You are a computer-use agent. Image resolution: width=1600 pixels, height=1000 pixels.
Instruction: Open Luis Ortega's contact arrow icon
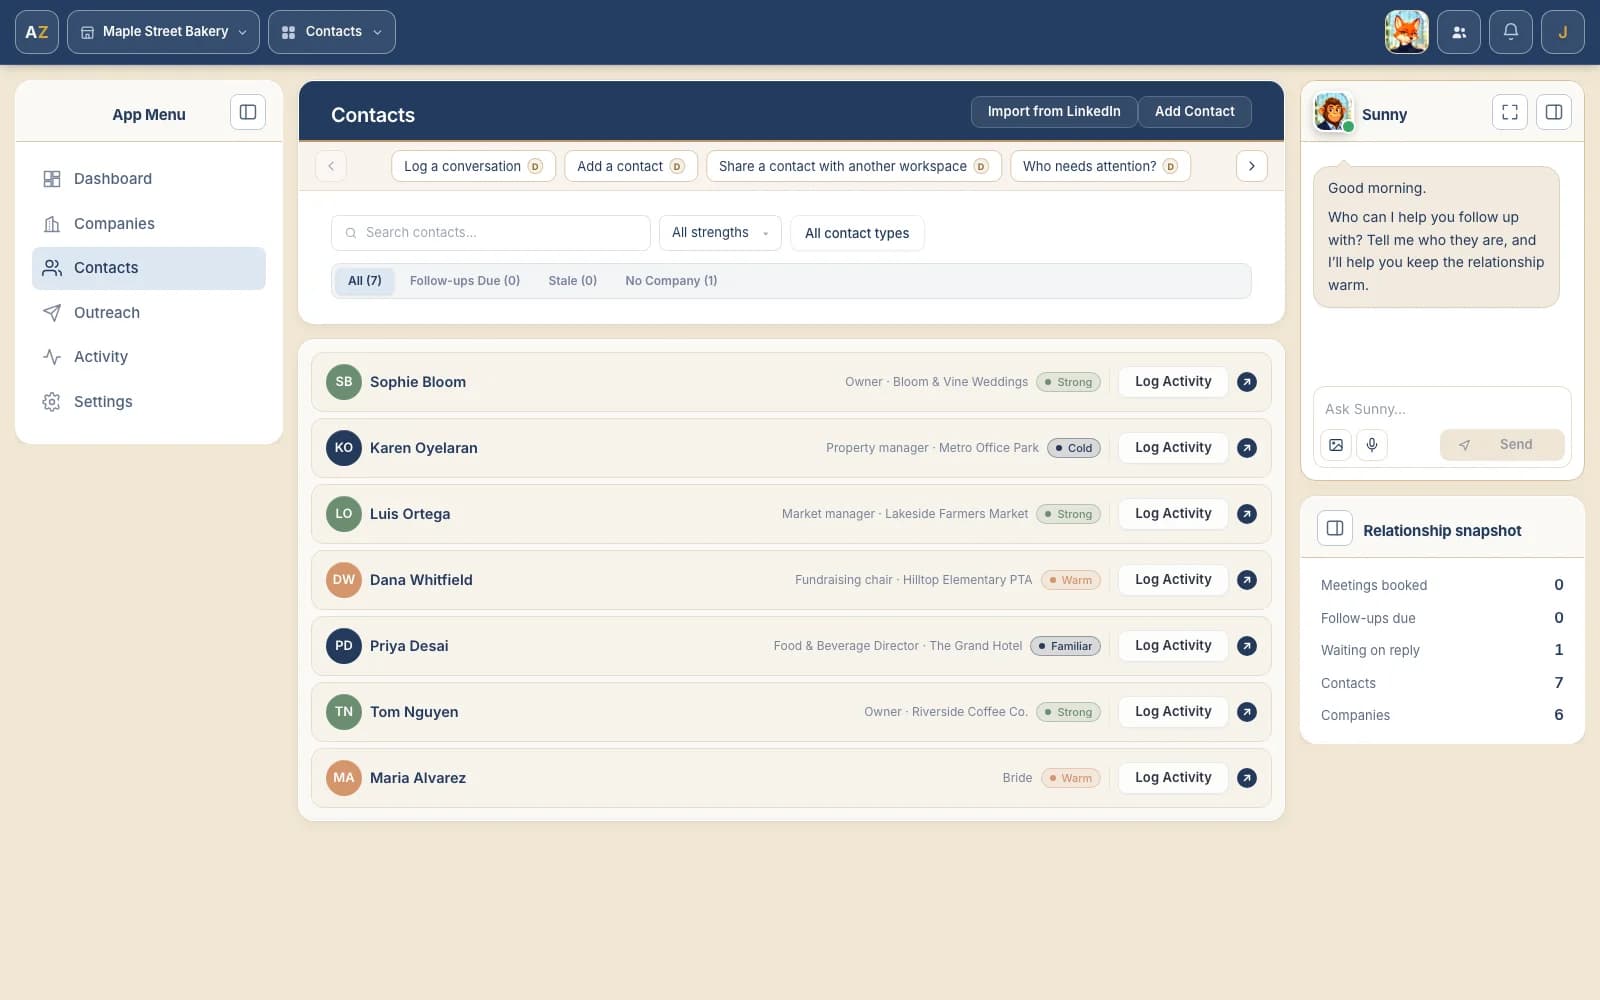[1247, 514]
